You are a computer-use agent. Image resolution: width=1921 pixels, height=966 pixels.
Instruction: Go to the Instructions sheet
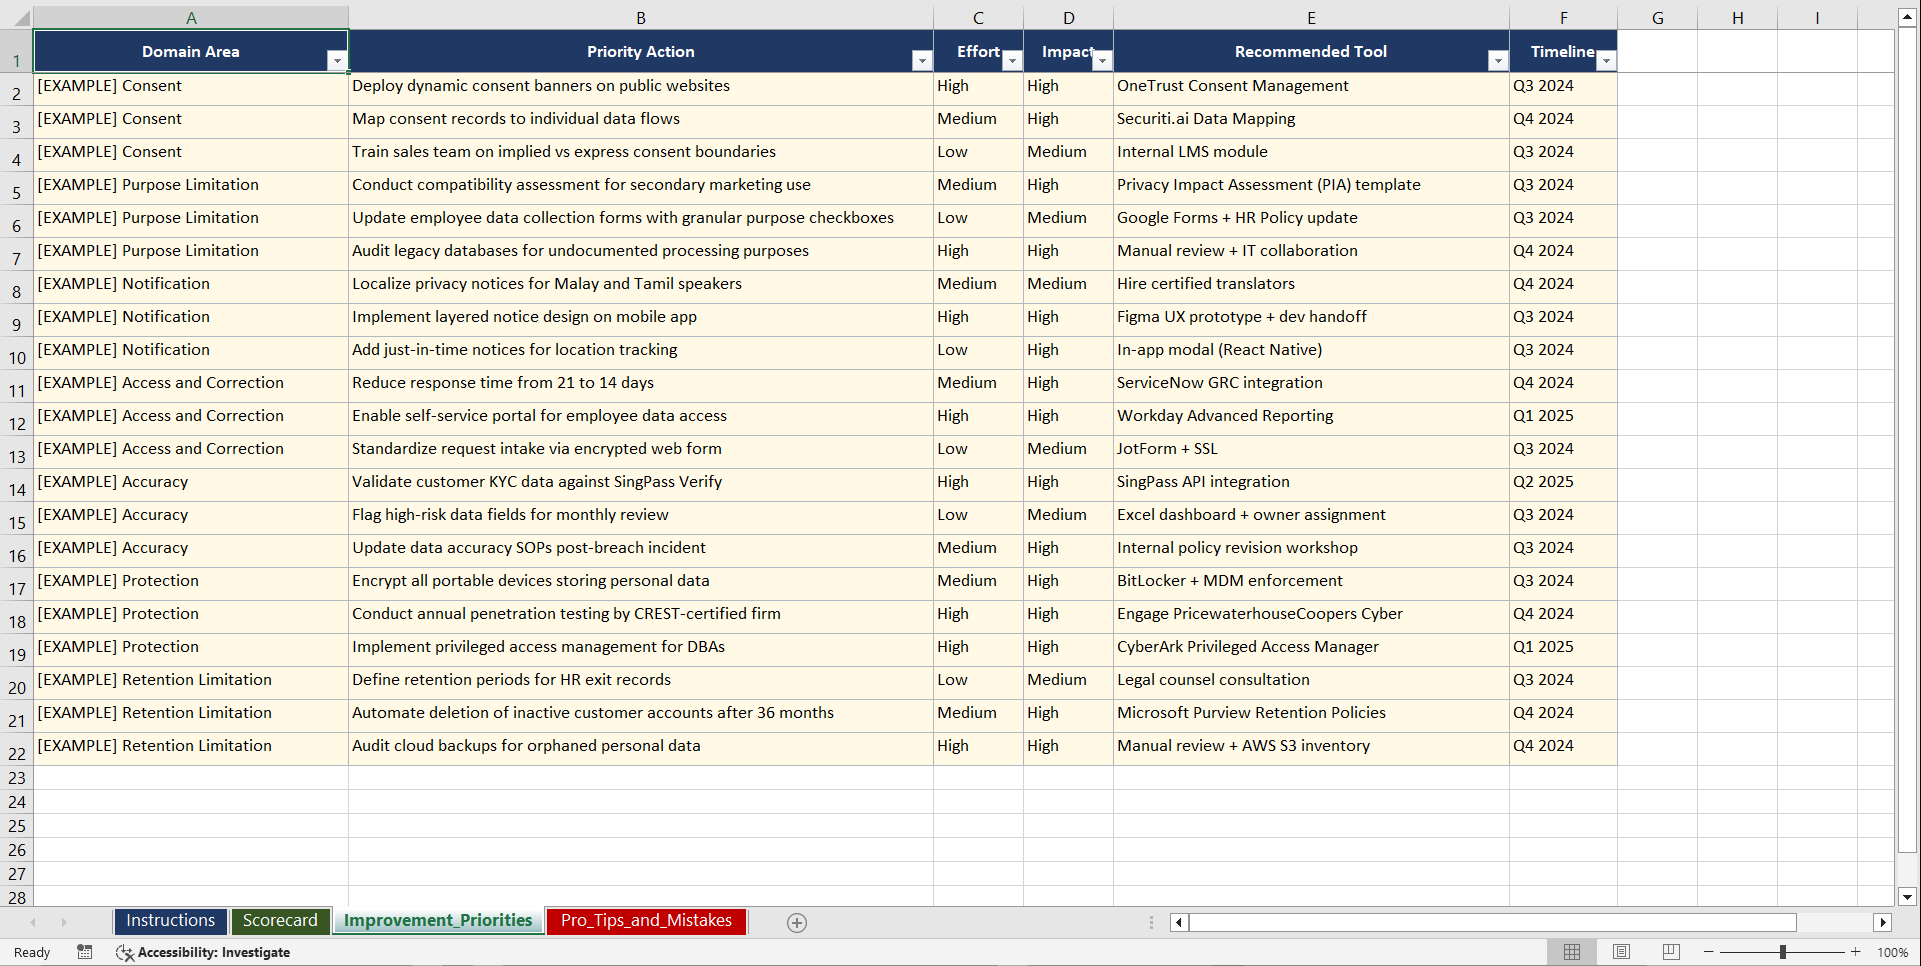[x=170, y=921]
